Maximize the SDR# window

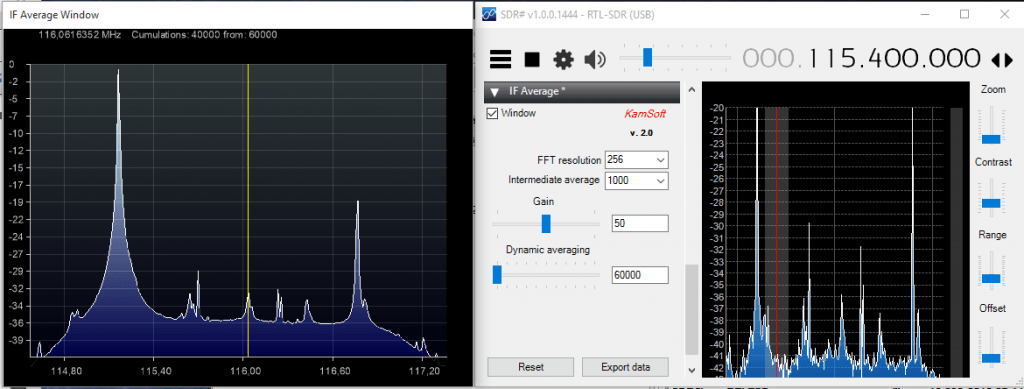(964, 14)
